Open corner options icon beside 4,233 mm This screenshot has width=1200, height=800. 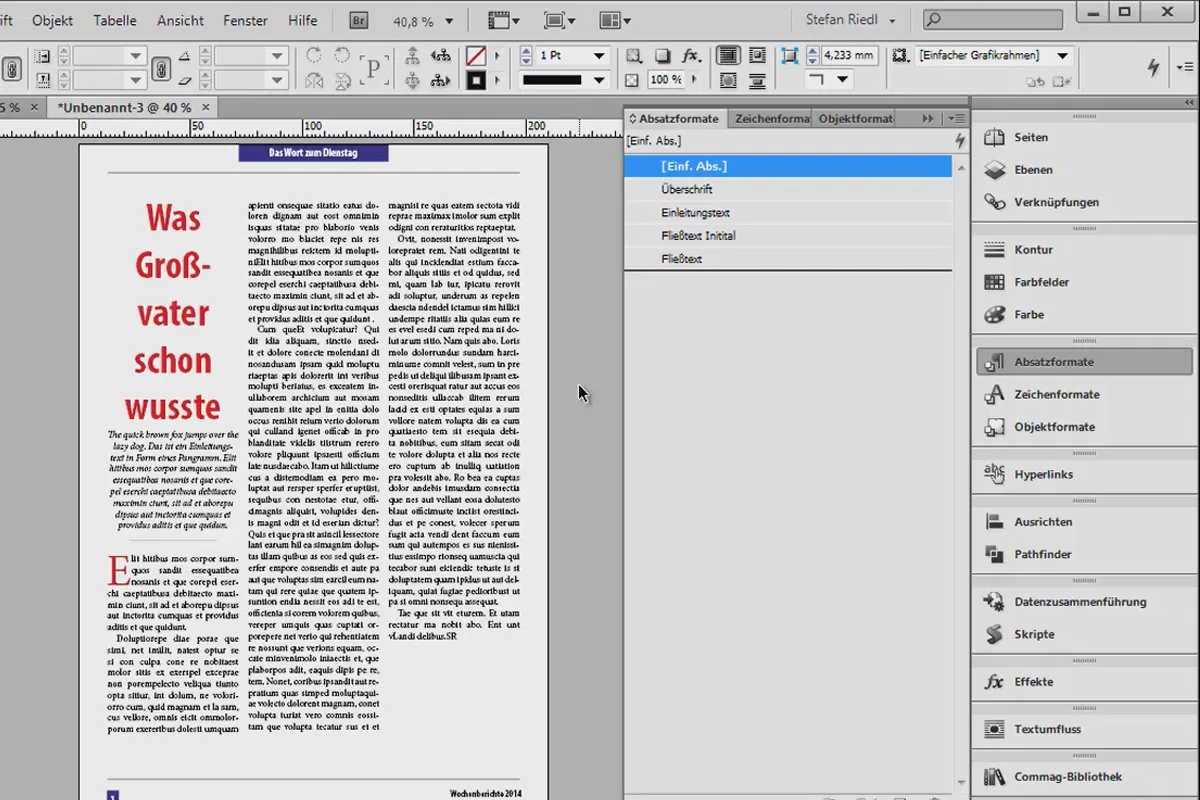pyautogui.click(x=791, y=56)
